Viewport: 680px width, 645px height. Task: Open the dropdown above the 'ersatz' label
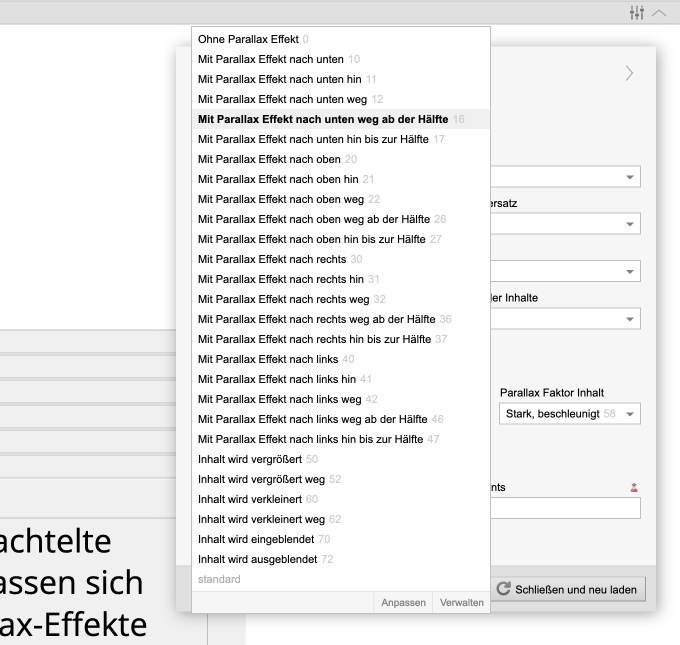pos(566,177)
